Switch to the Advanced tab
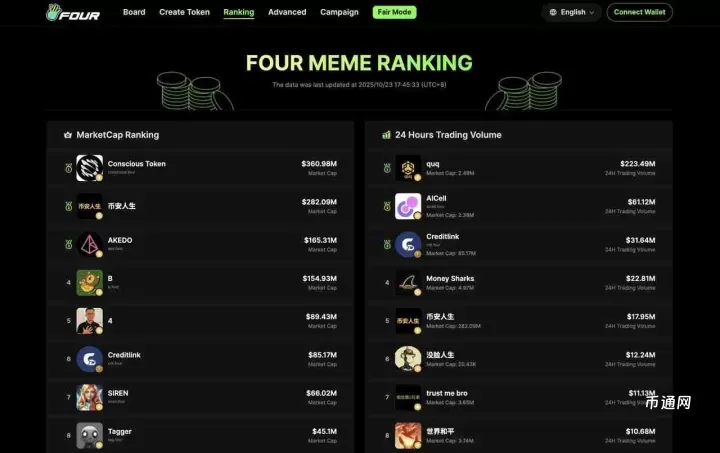The height and width of the screenshot is (453, 720). point(287,12)
